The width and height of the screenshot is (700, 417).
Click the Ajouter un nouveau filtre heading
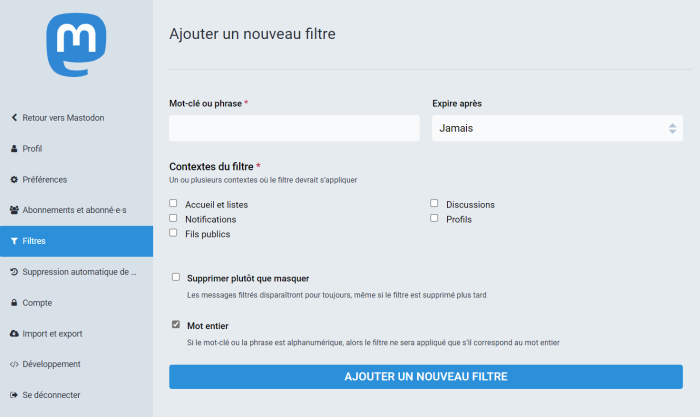pos(252,34)
